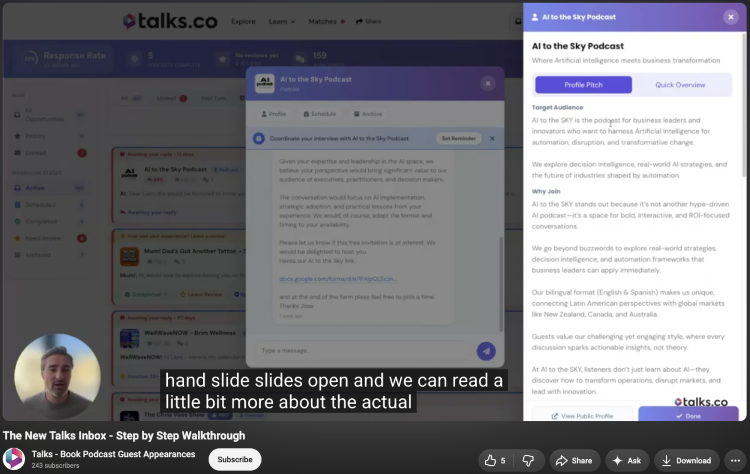
Task: Share the YouTube video
Action: click(x=574, y=460)
